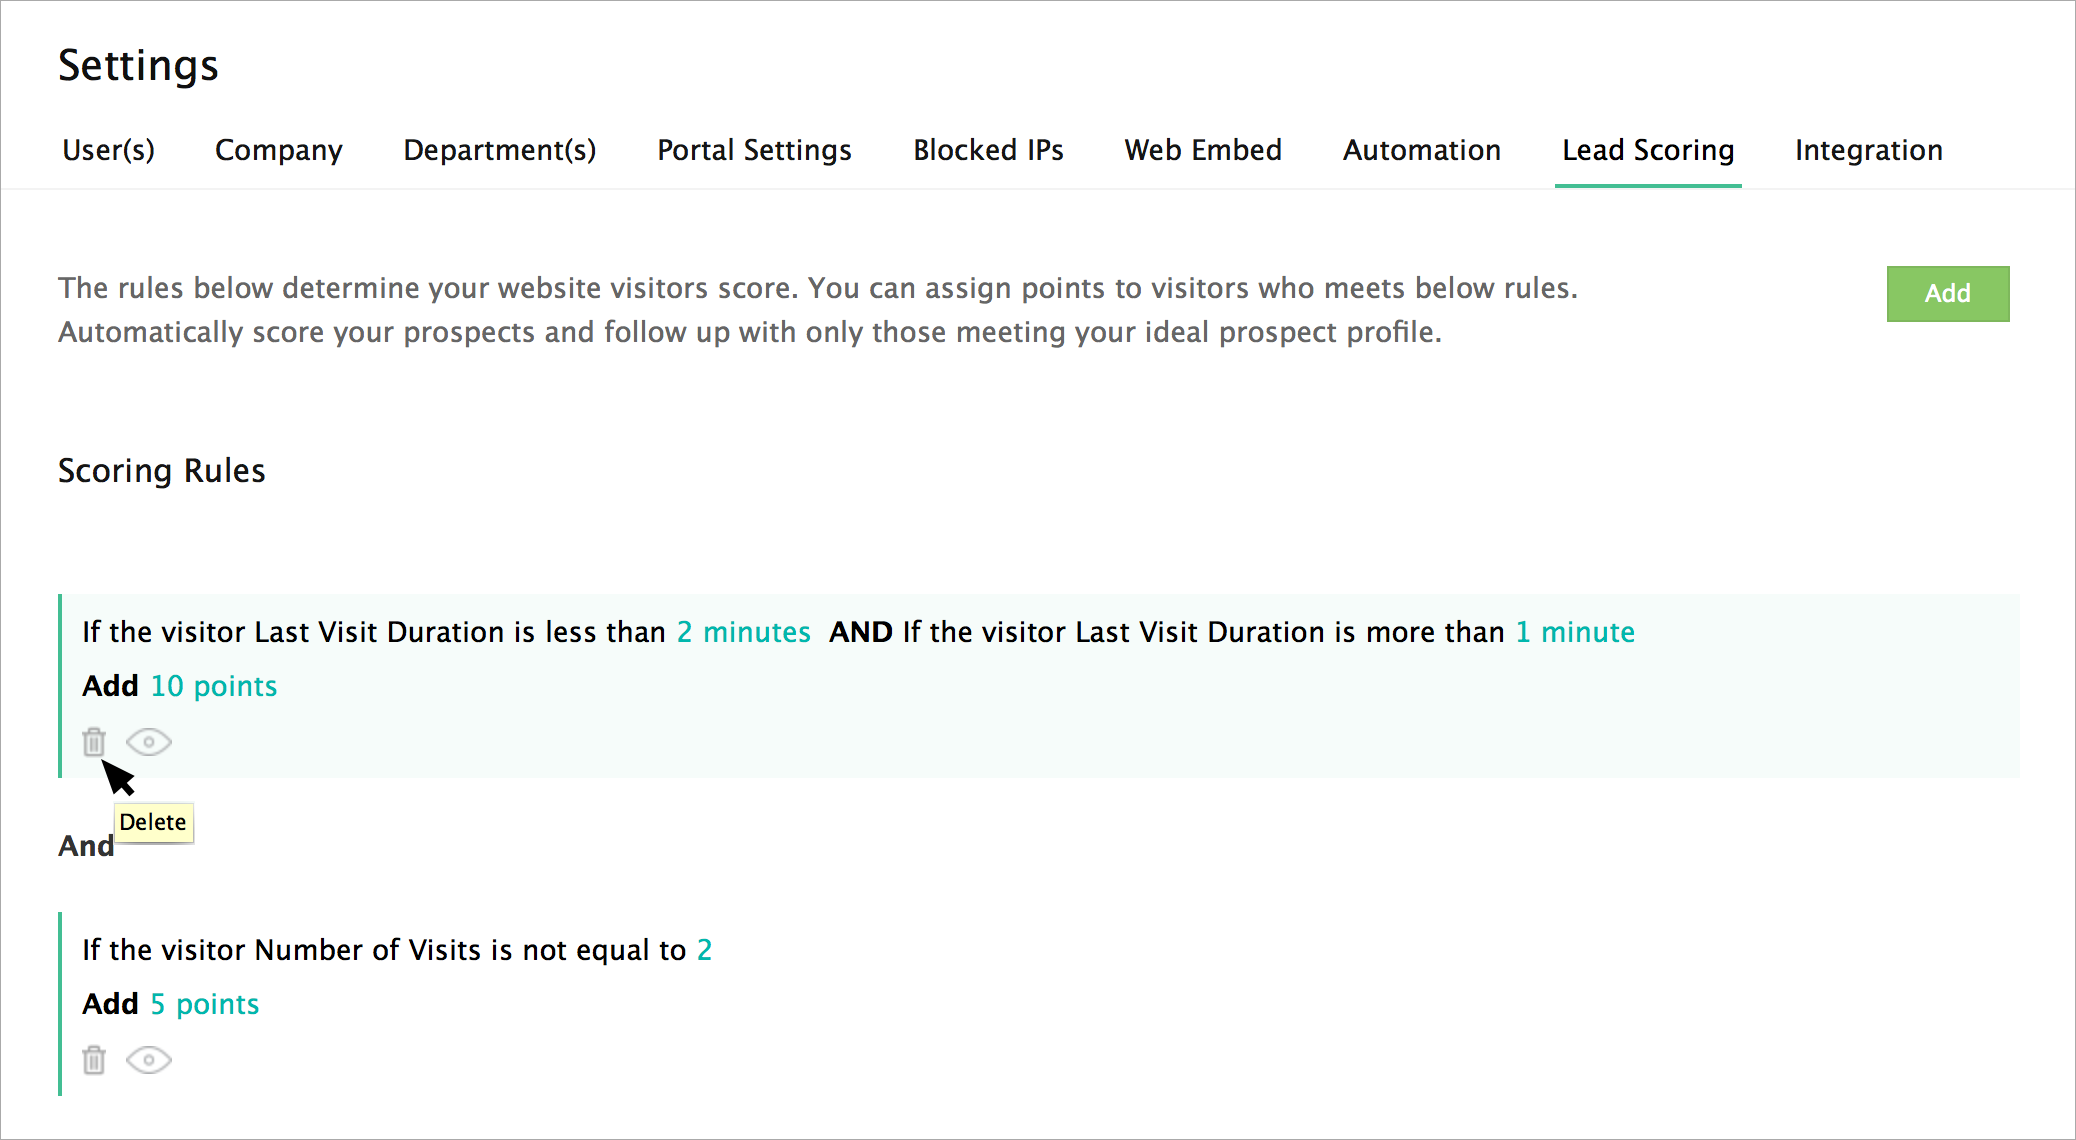
Task: Change the "10 points" score value
Action: click(213, 686)
